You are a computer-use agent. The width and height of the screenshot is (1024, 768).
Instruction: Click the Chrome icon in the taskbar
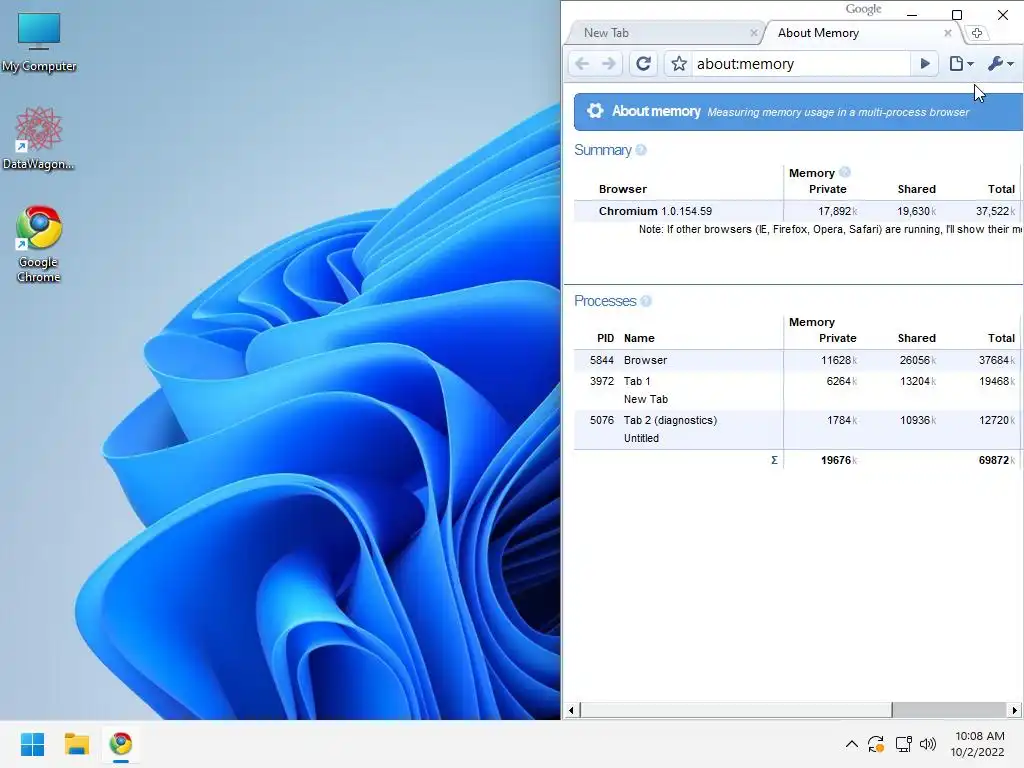click(121, 744)
